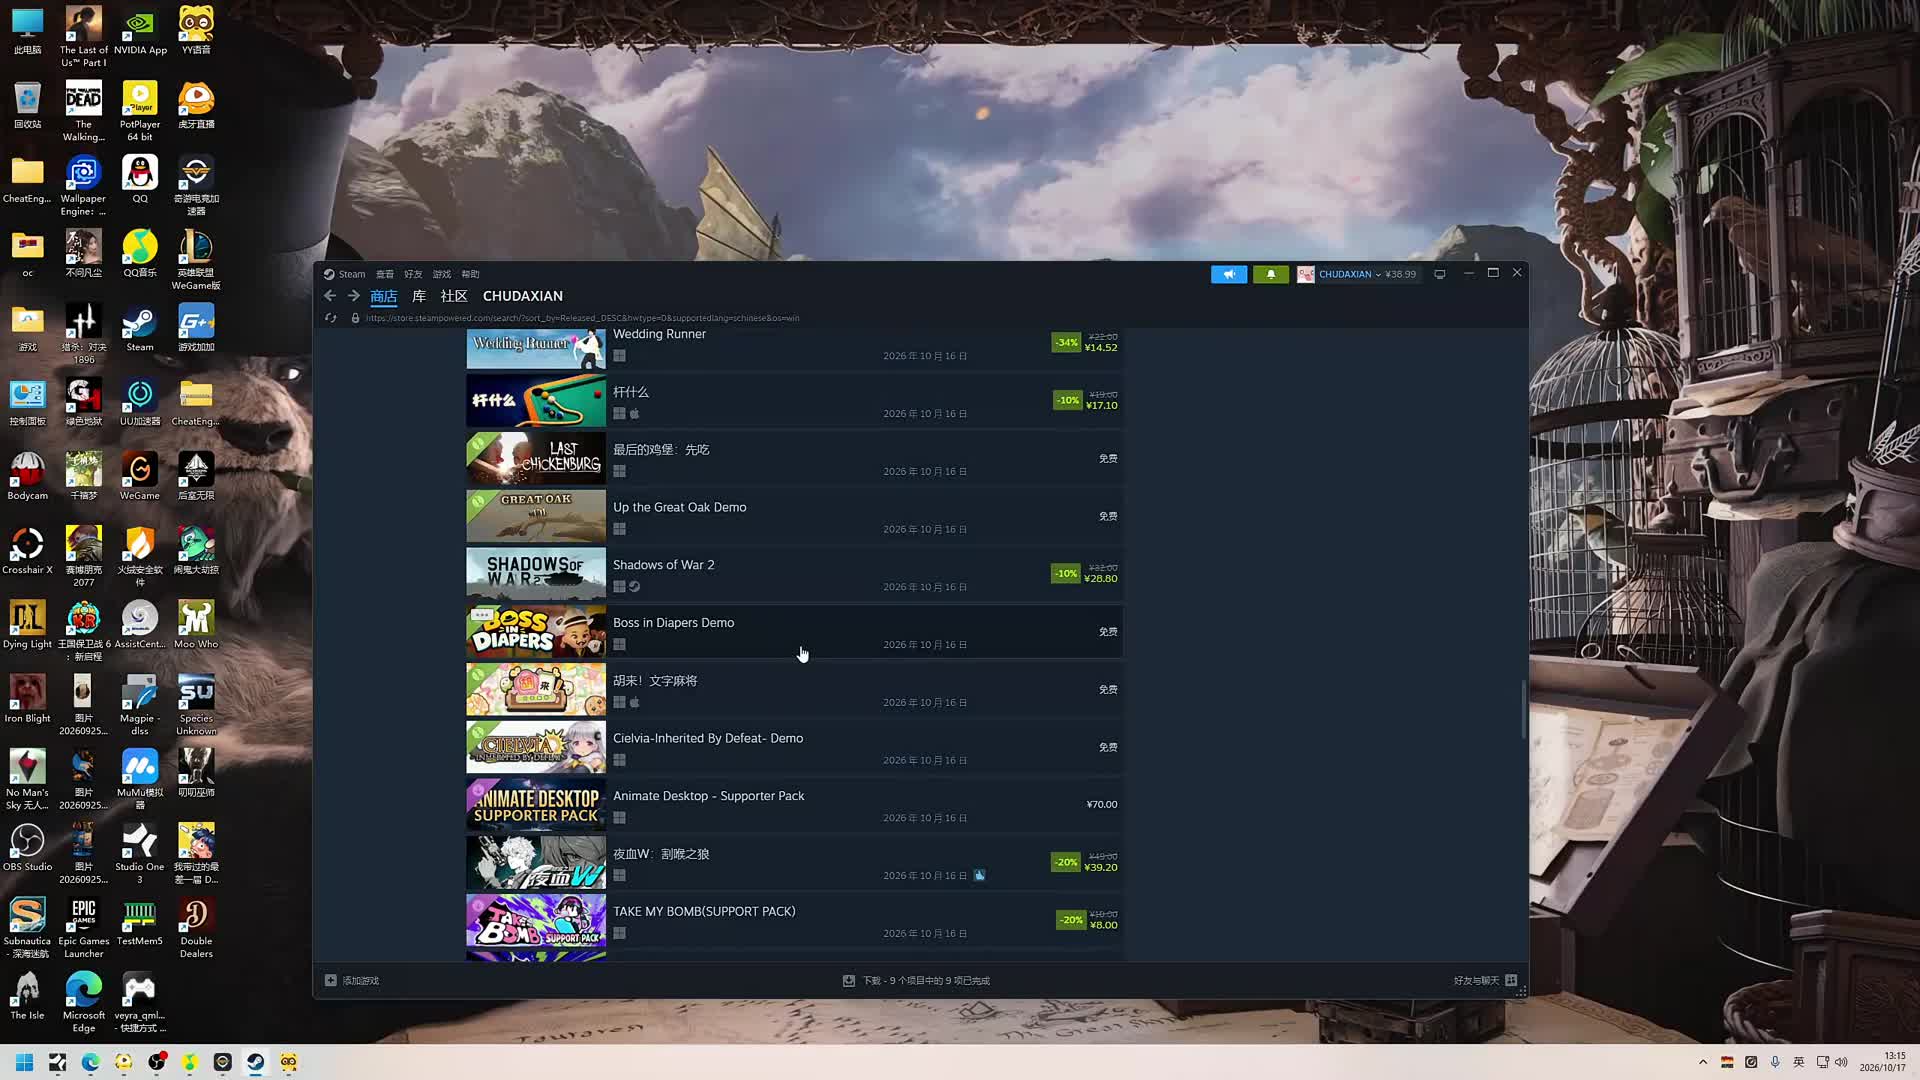The height and width of the screenshot is (1080, 1920).
Task: Open Windows Start button
Action: pyautogui.click(x=24, y=1062)
